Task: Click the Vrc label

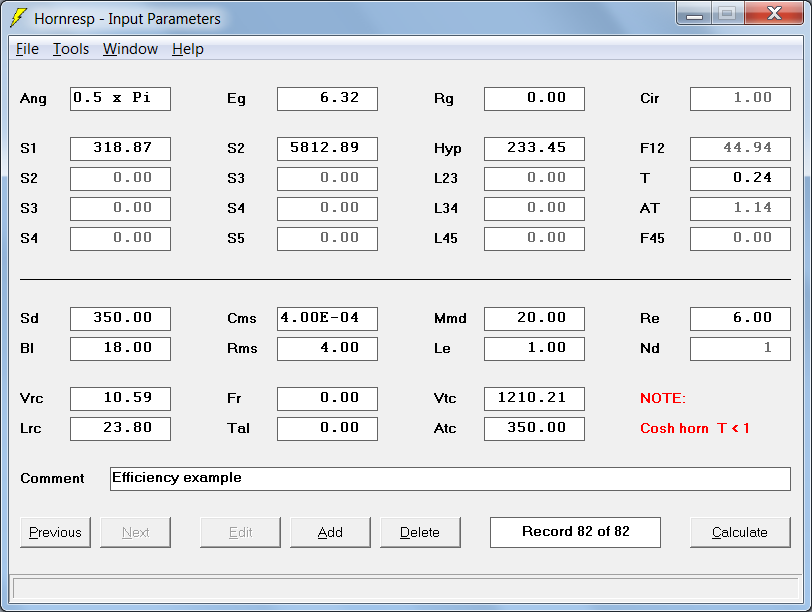Action: (x=32, y=399)
